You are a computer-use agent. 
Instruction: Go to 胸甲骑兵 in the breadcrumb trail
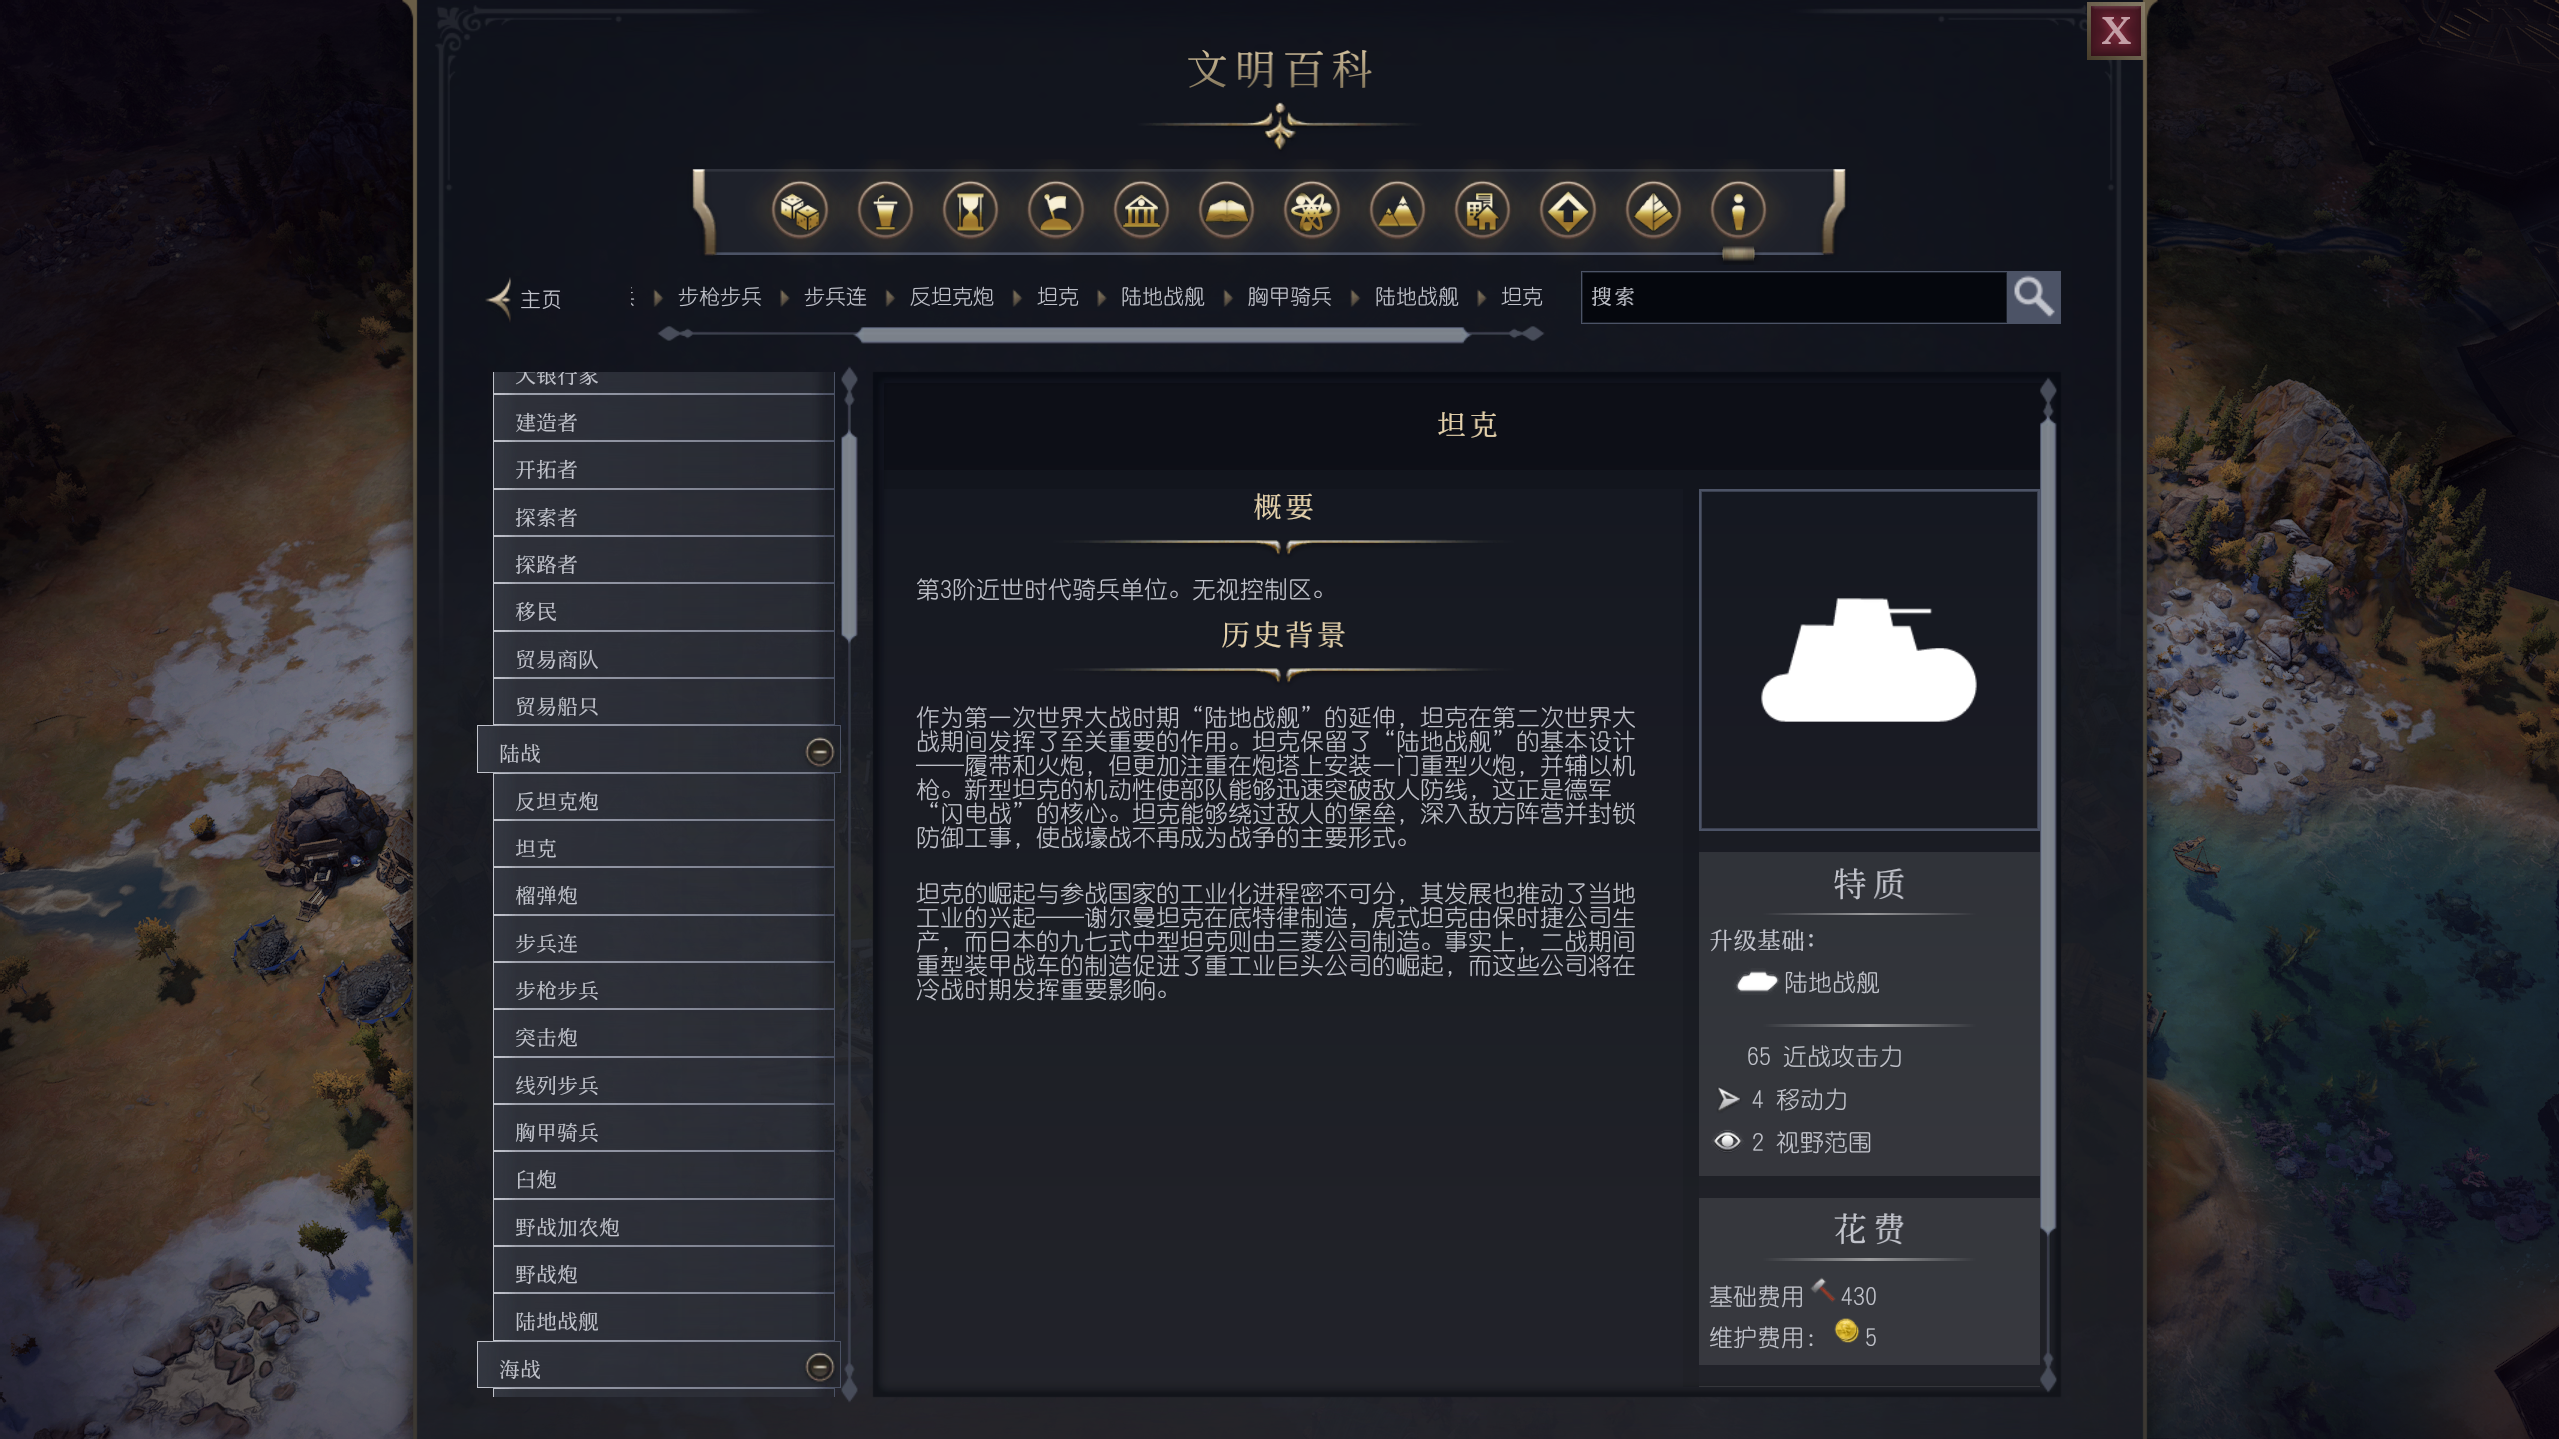1289,297
